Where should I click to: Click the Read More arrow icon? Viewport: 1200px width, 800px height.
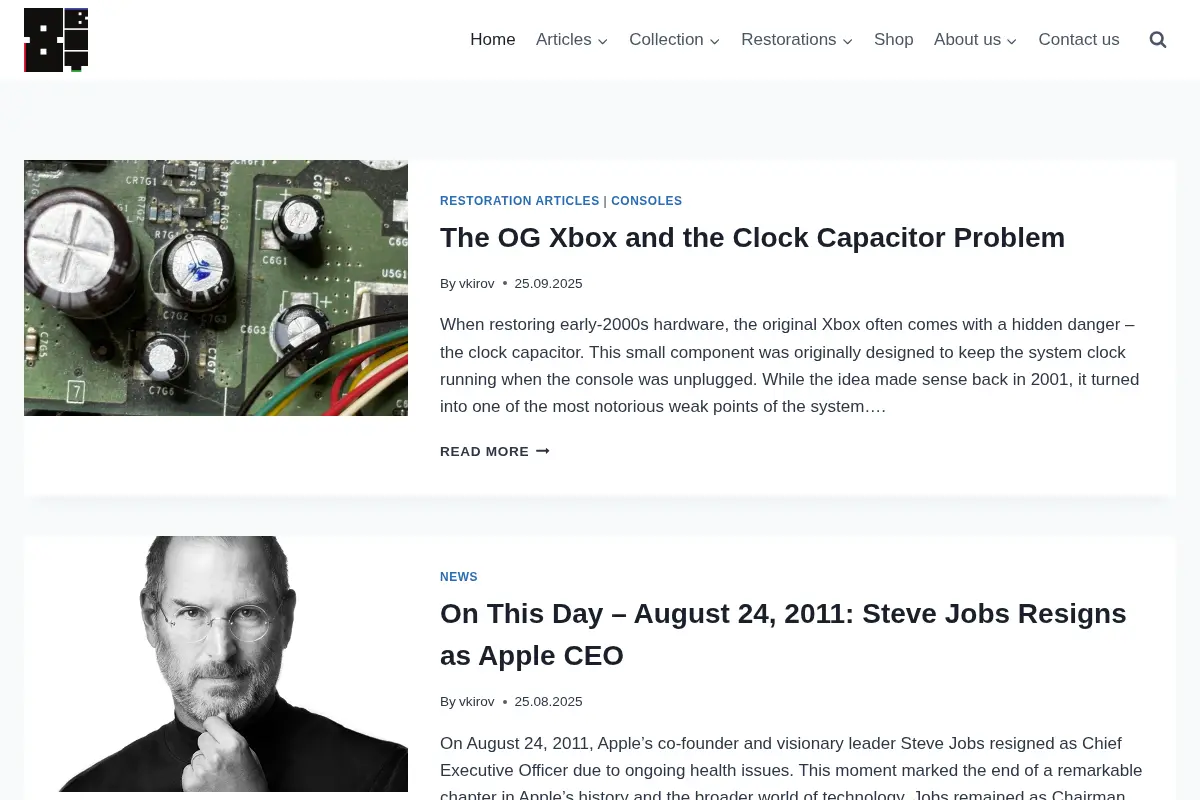point(543,451)
